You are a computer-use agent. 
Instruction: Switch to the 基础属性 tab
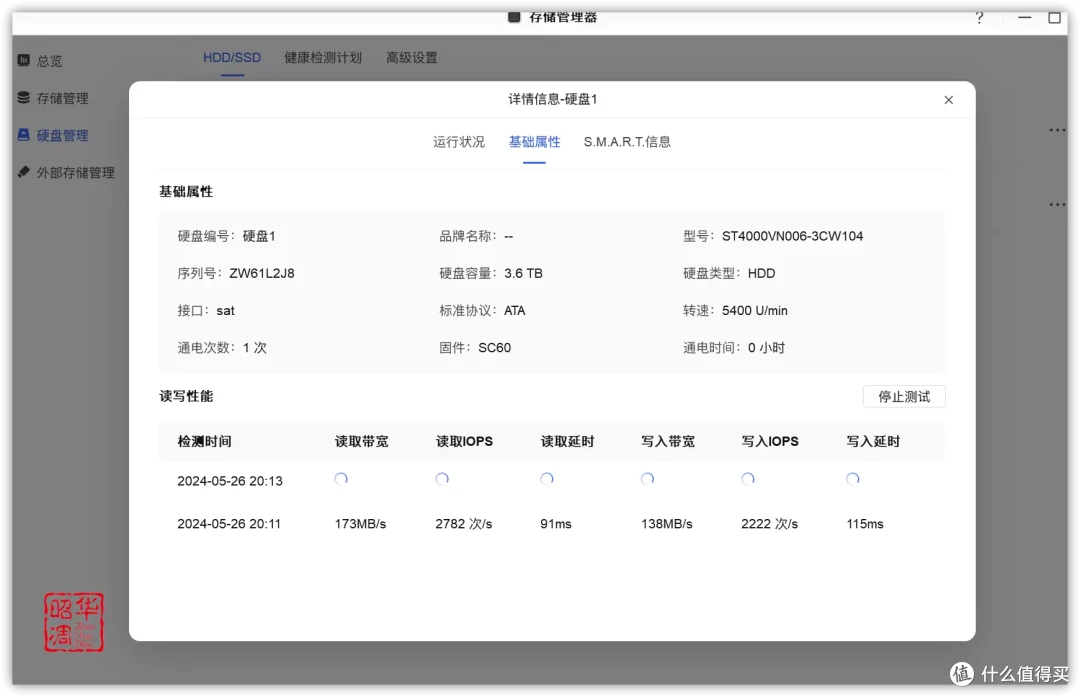point(534,142)
